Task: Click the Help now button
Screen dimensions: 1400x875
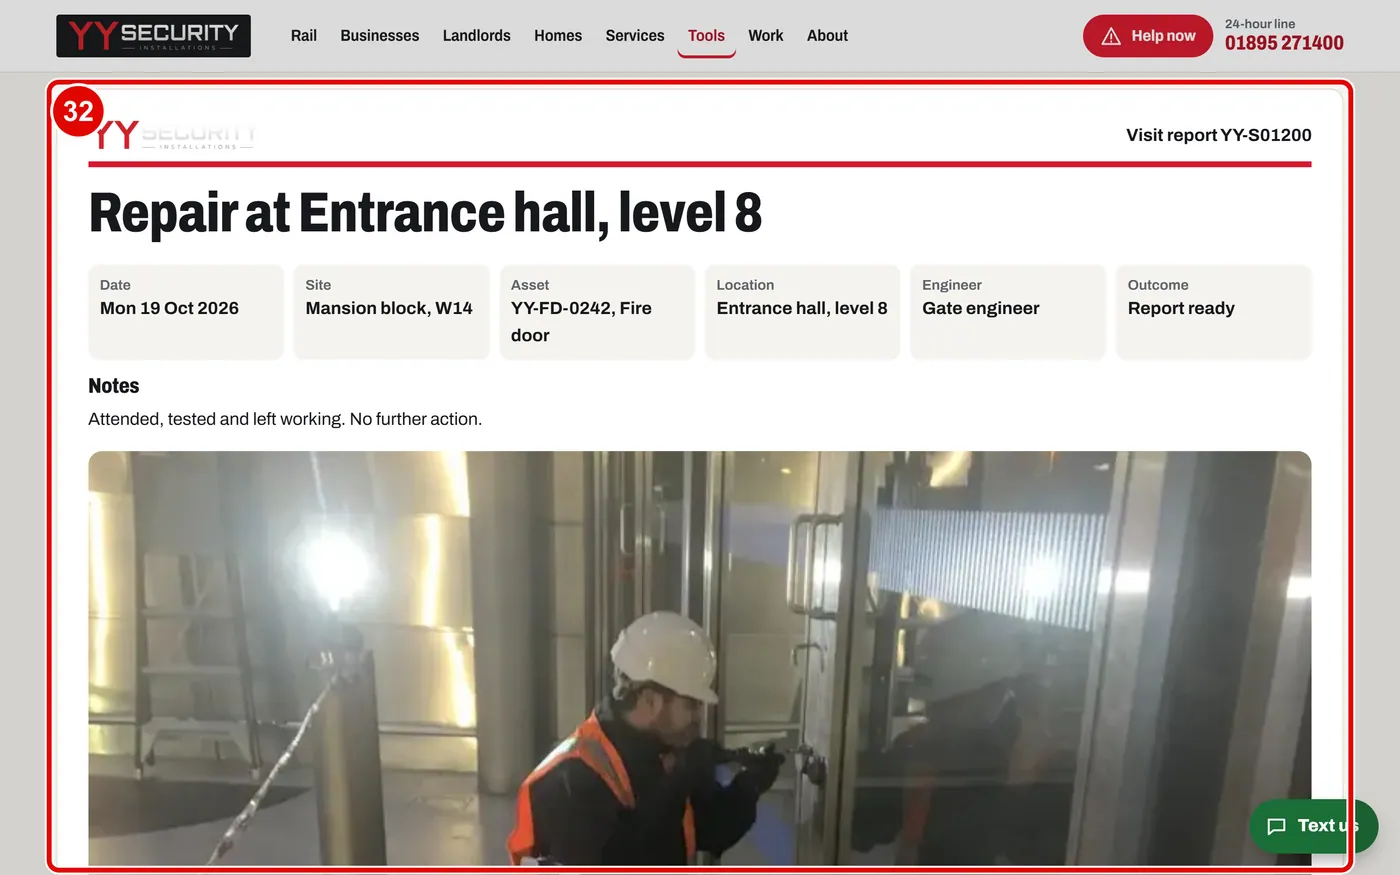Action: 1148,36
